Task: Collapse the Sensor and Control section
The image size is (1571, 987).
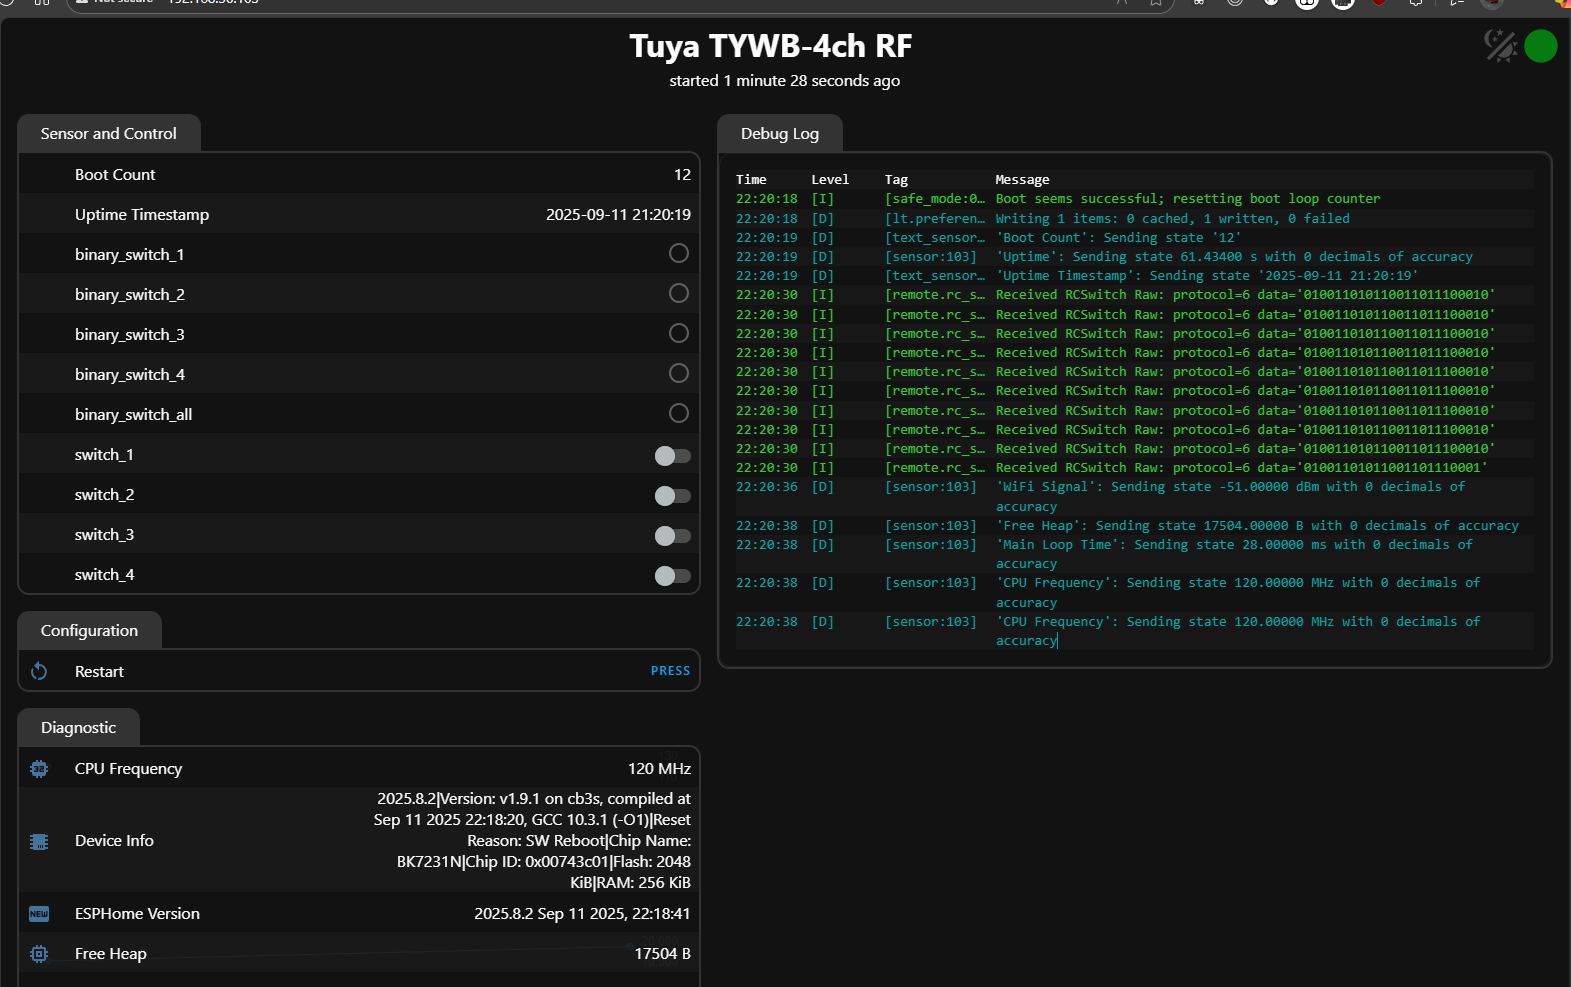Action: click(x=109, y=134)
